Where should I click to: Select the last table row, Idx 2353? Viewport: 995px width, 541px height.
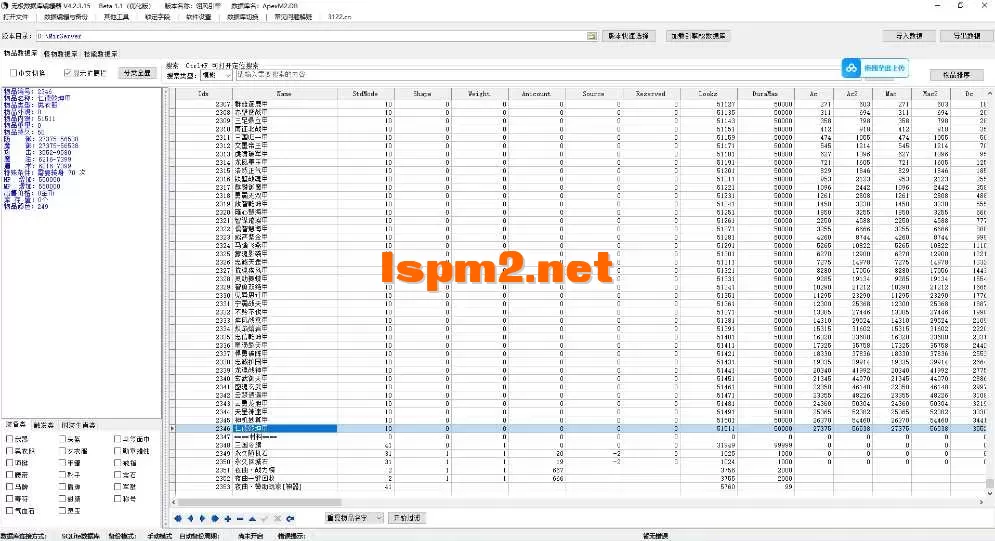577,487
